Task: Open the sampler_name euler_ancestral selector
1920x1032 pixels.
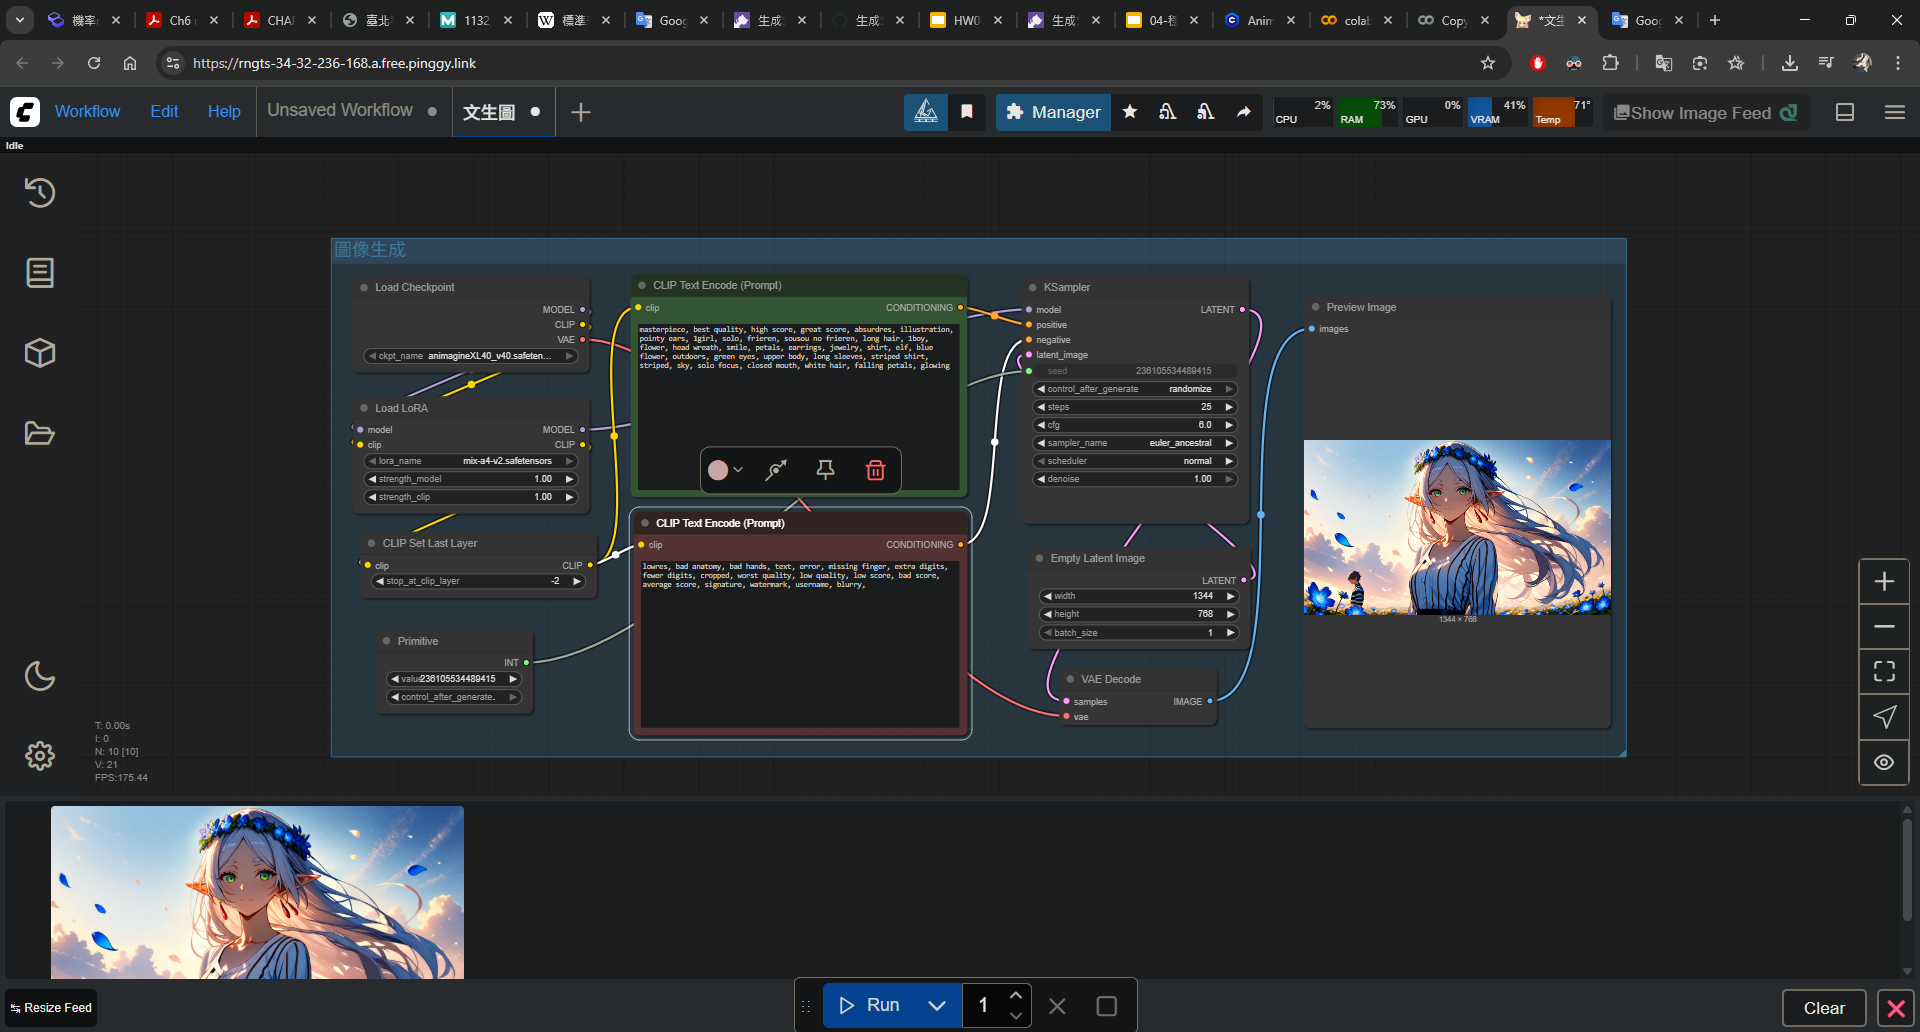Action: pos(1135,443)
